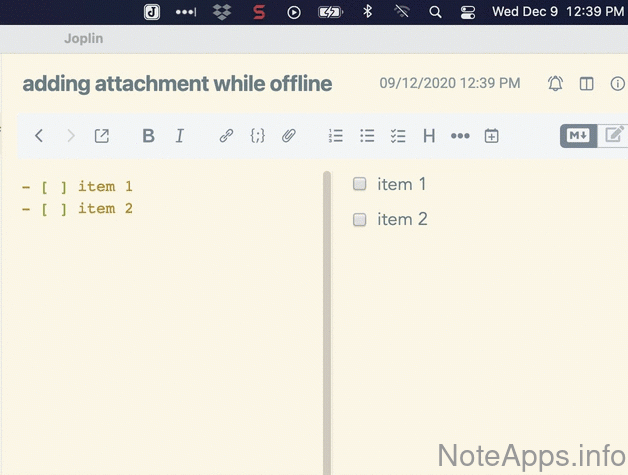Image resolution: width=628 pixels, height=475 pixels.
Task: Check the item 1 checkbox
Action: pos(360,184)
